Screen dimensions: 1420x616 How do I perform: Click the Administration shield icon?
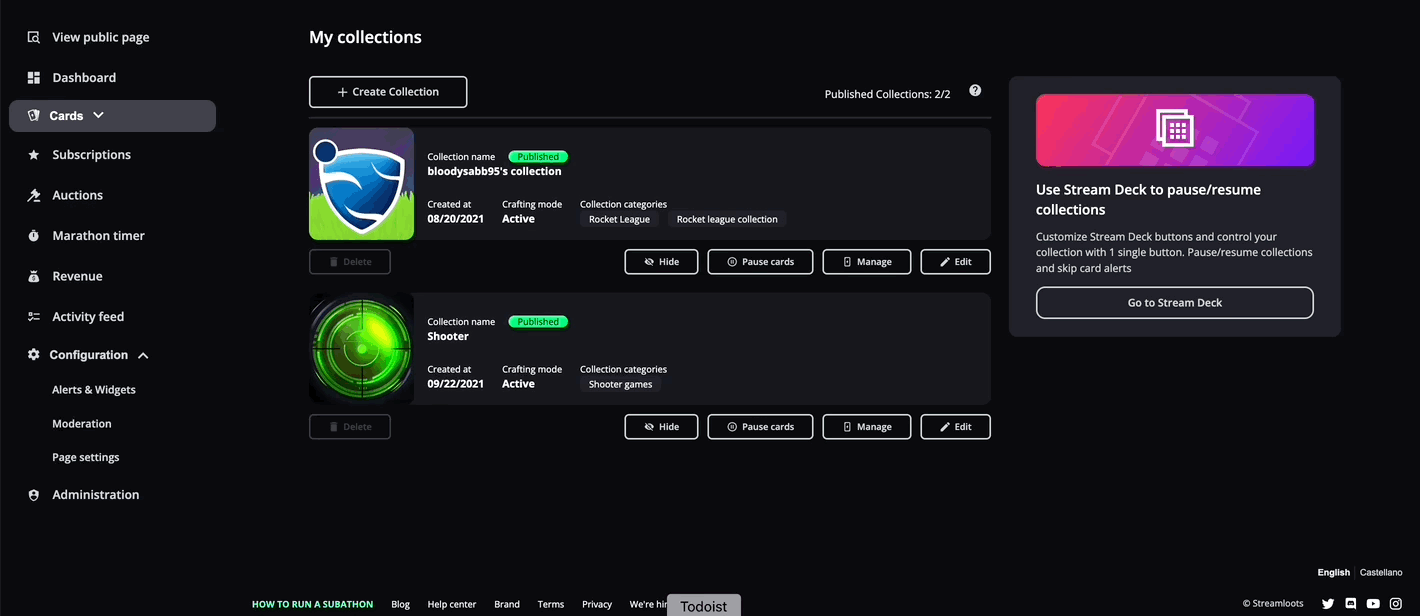click(33, 495)
